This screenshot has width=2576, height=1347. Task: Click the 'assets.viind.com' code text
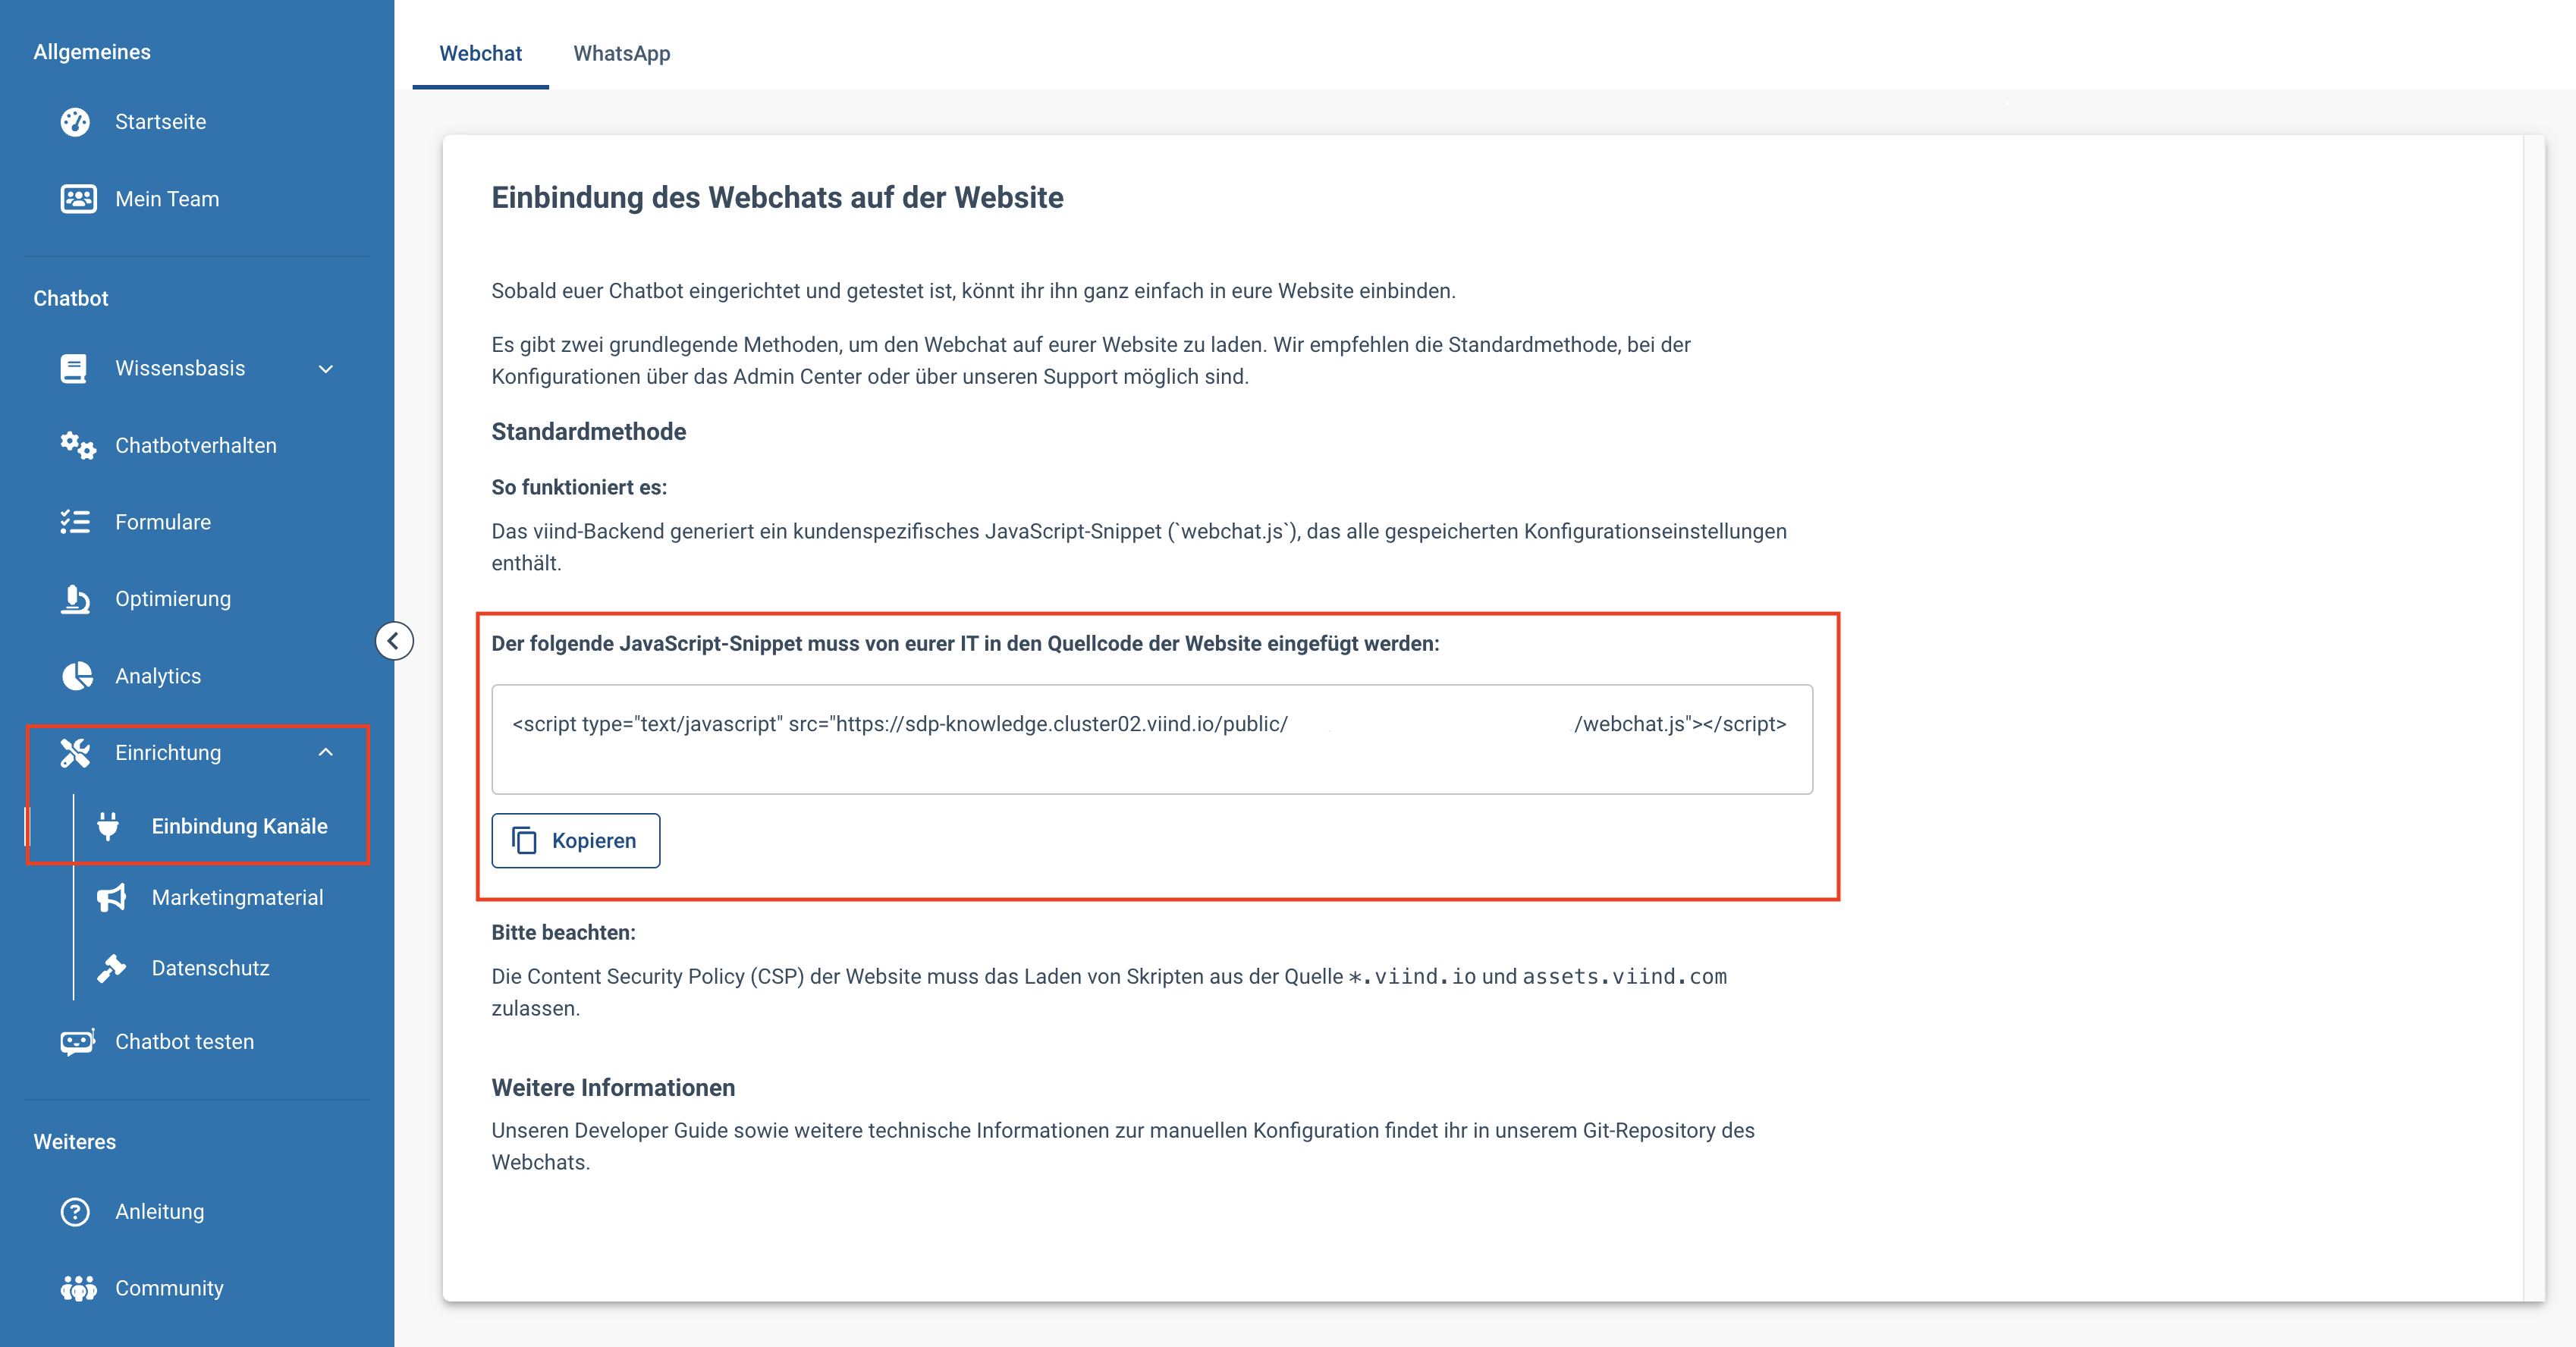click(1624, 977)
